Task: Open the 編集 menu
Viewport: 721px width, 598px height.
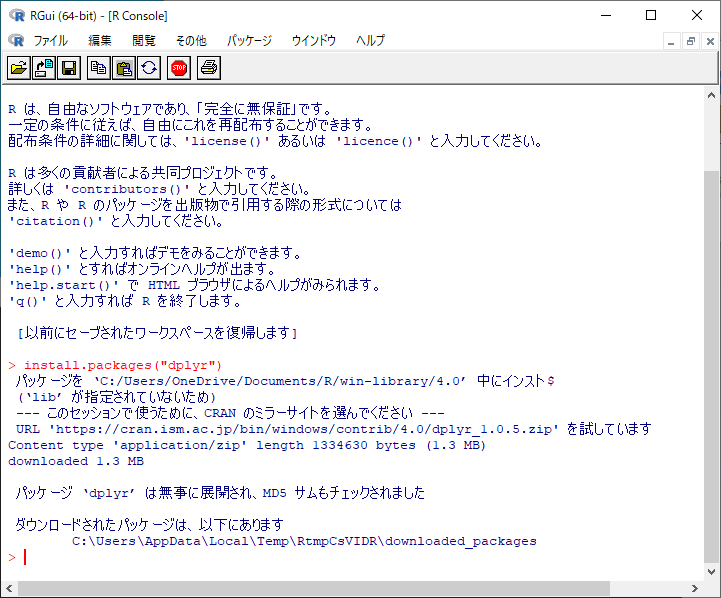Action: click(x=100, y=40)
